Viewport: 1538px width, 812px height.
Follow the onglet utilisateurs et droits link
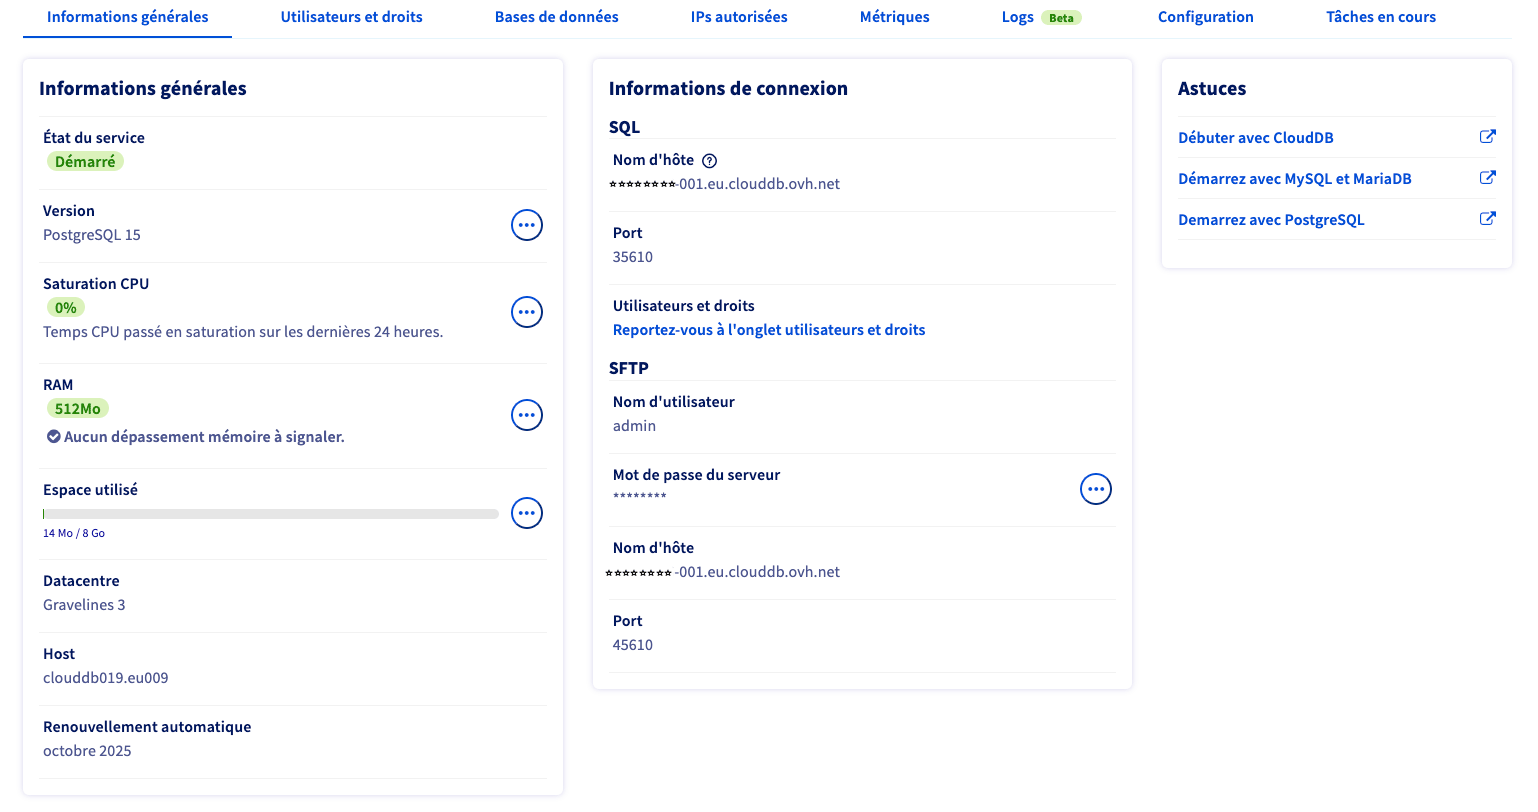click(x=768, y=330)
